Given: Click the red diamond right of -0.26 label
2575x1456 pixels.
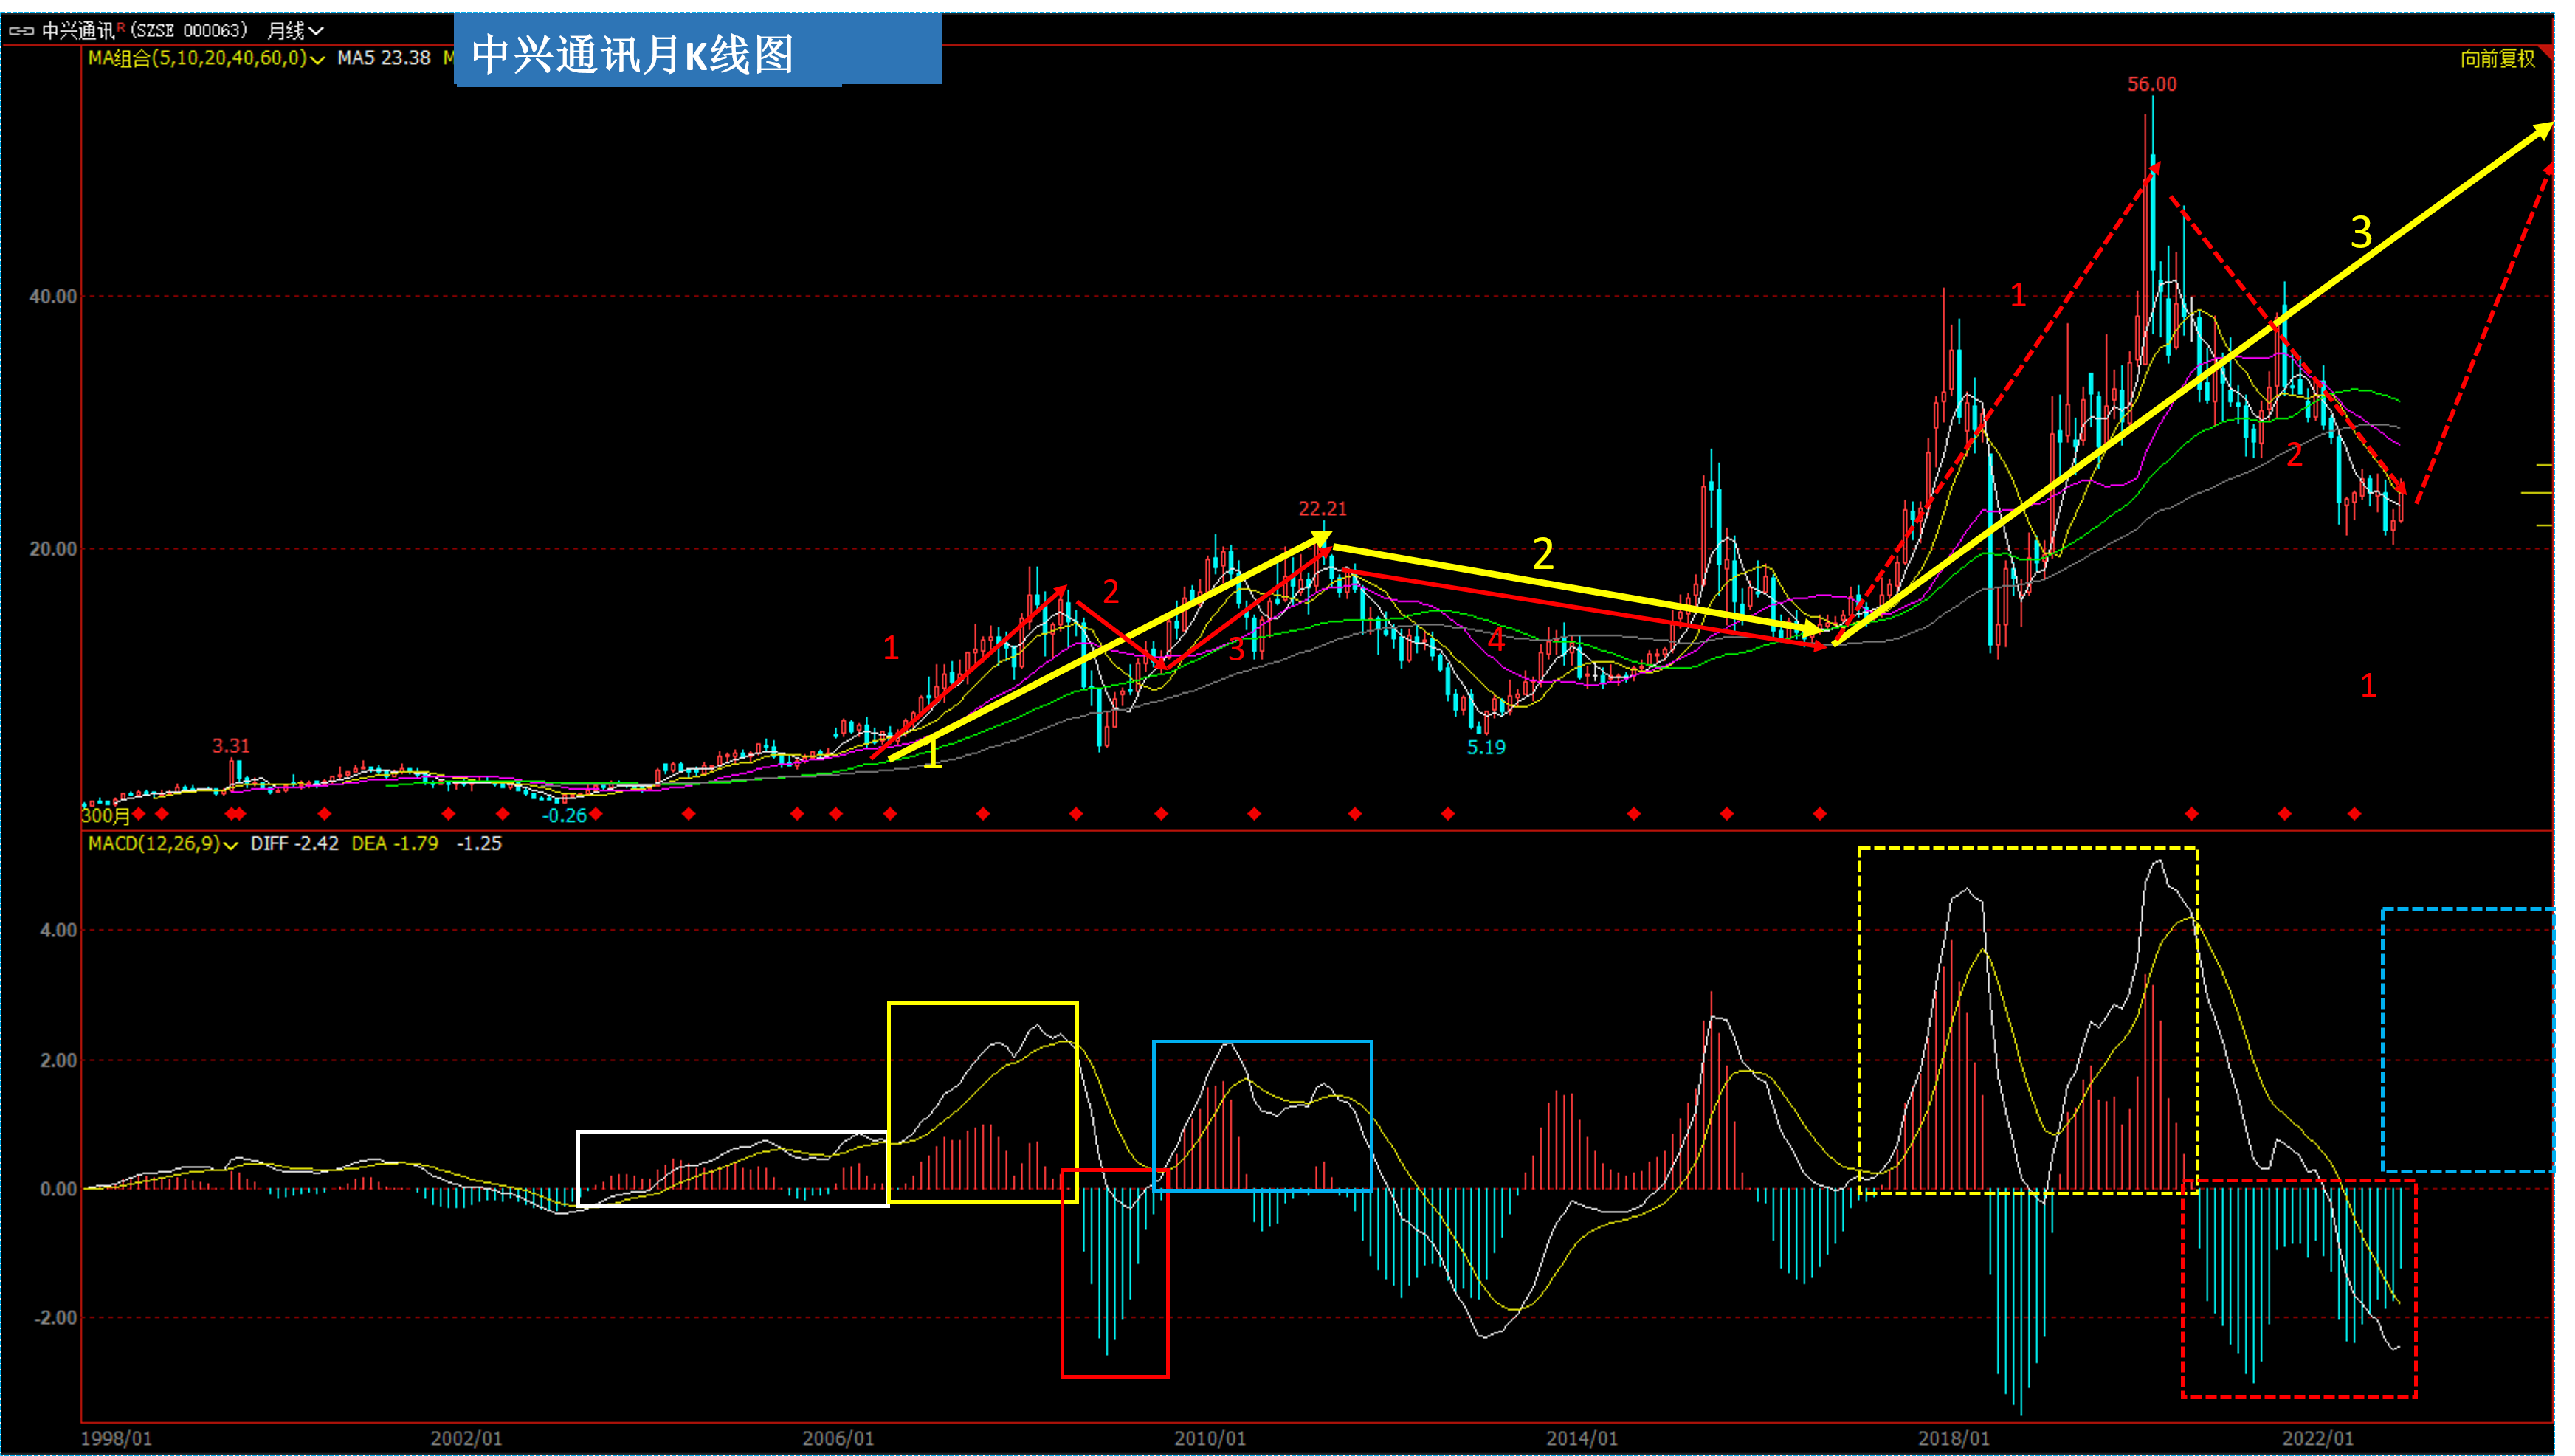Looking at the screenshot, I should pos(596,814).
